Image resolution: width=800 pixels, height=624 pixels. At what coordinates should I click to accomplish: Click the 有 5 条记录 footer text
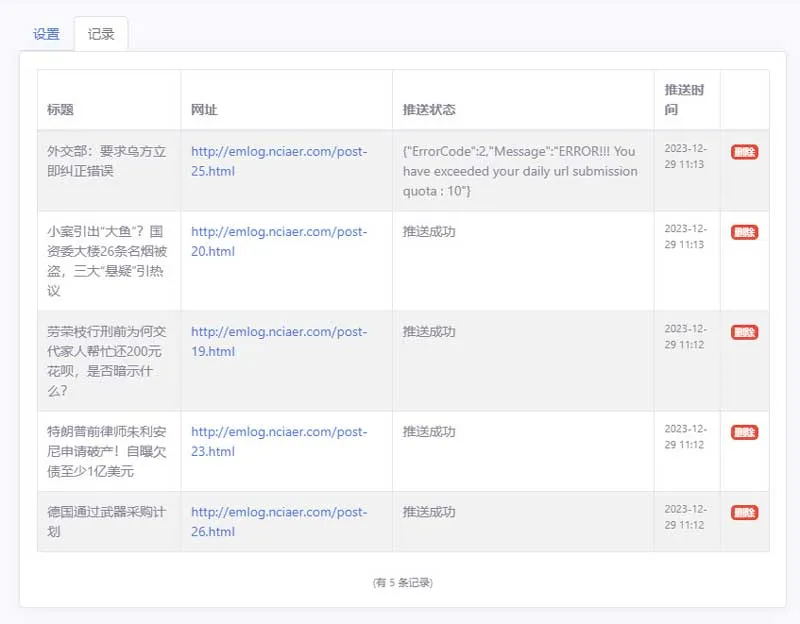pos(403,583)
